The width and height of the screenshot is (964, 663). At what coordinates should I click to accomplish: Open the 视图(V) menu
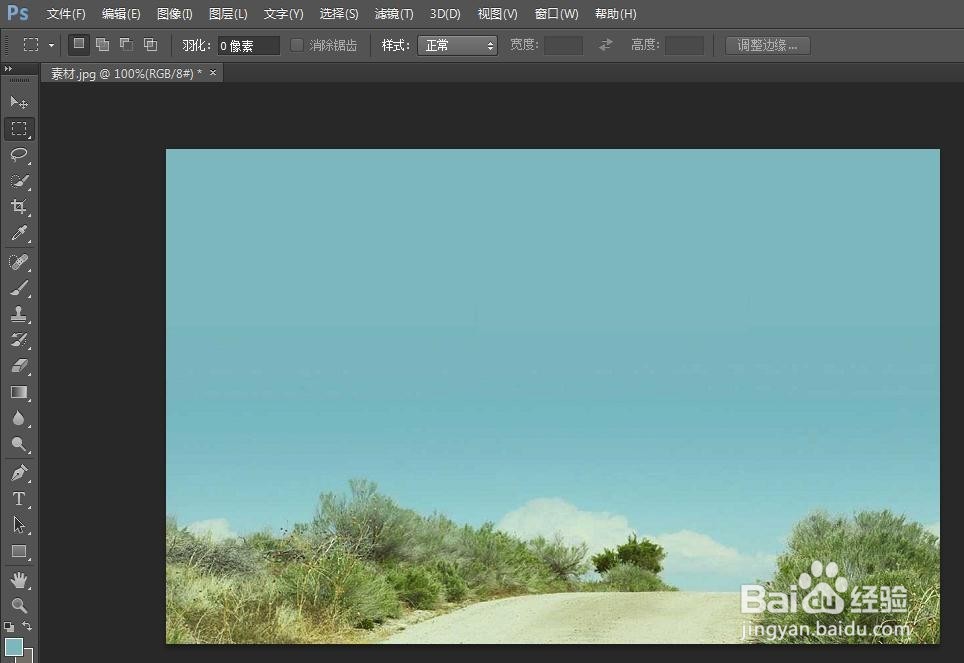point(497,14)
